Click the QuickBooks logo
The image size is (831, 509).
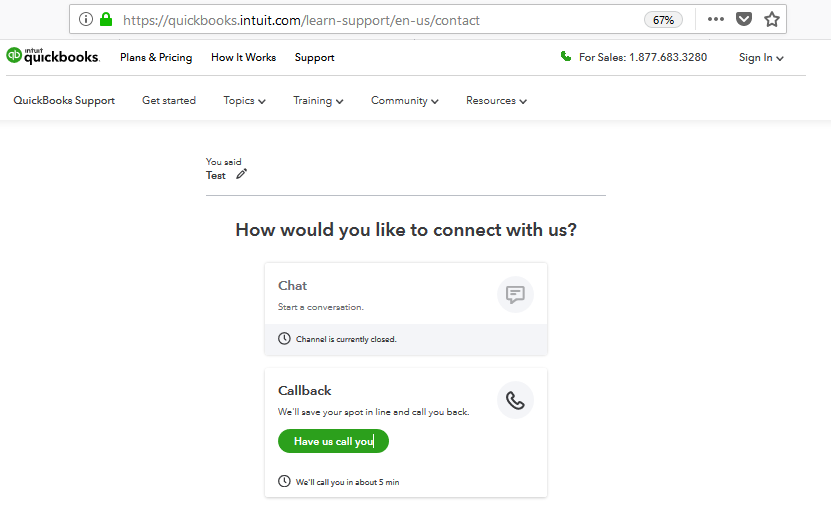point(52,56)
